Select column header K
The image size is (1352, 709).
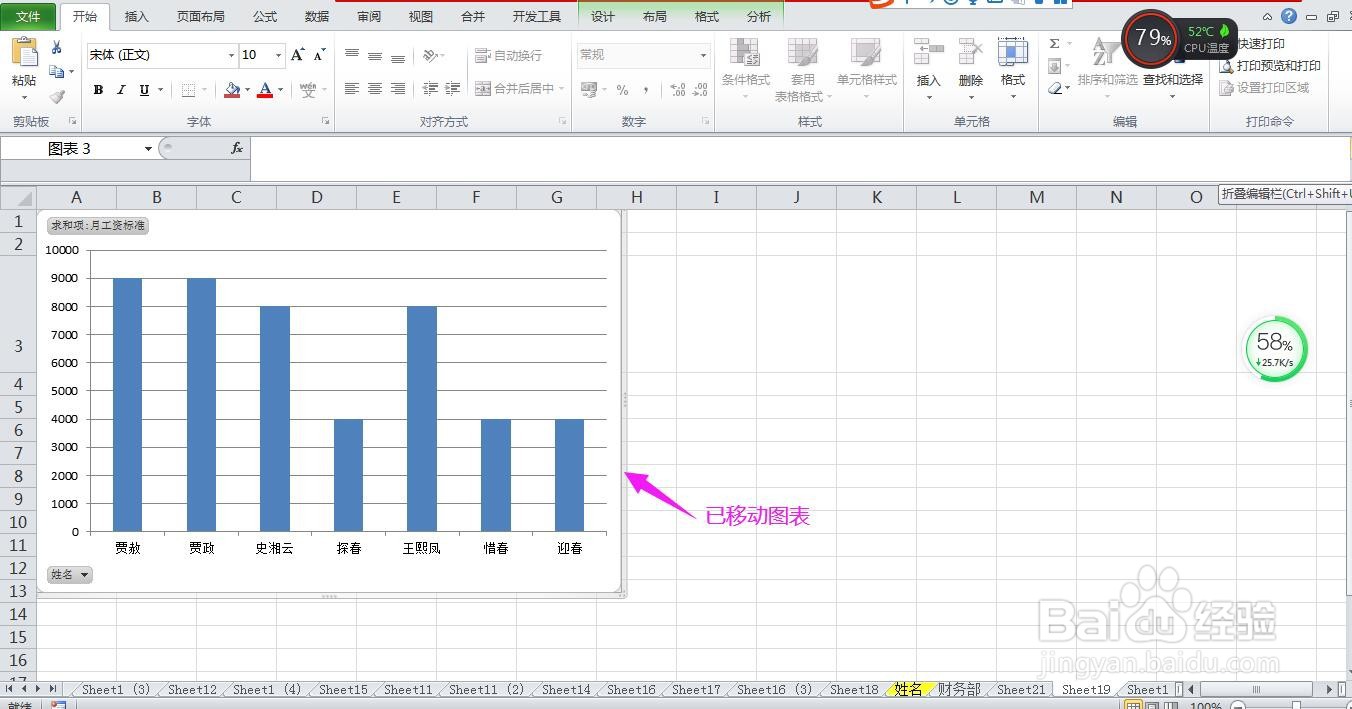pos(876,197)
